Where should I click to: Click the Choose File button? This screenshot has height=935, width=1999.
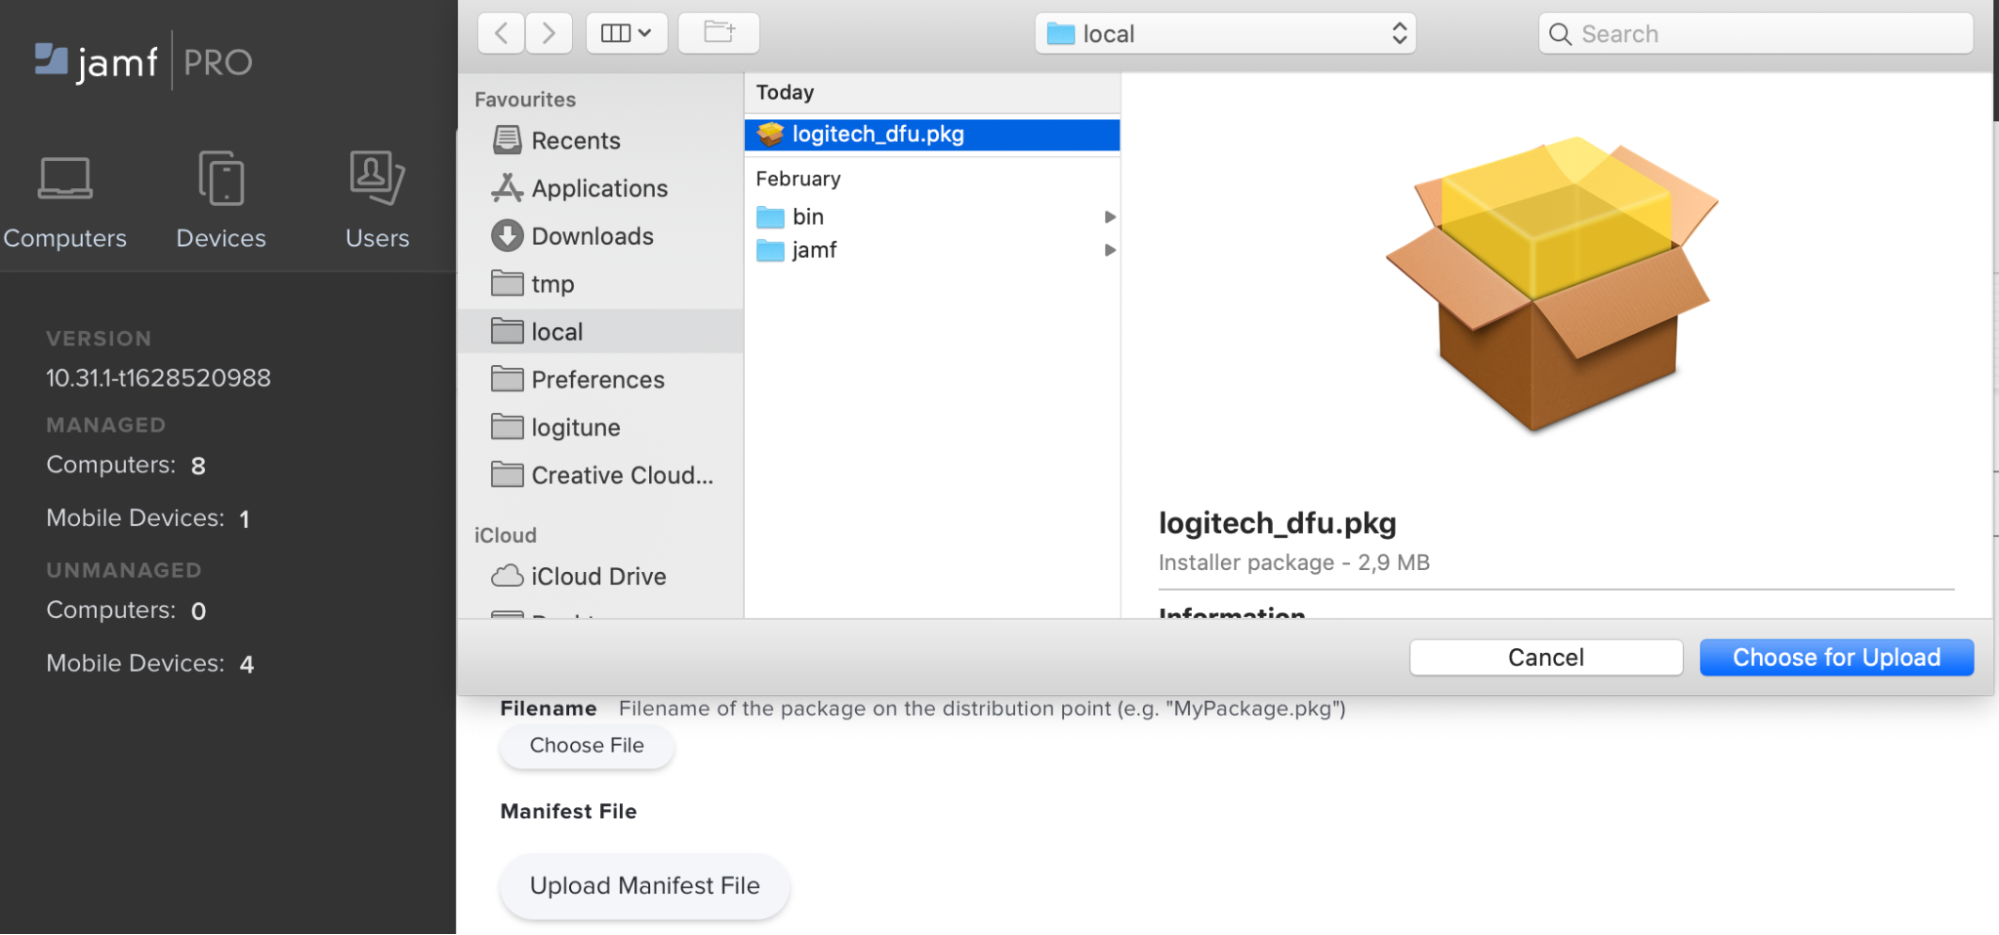(x=587, y=746)
